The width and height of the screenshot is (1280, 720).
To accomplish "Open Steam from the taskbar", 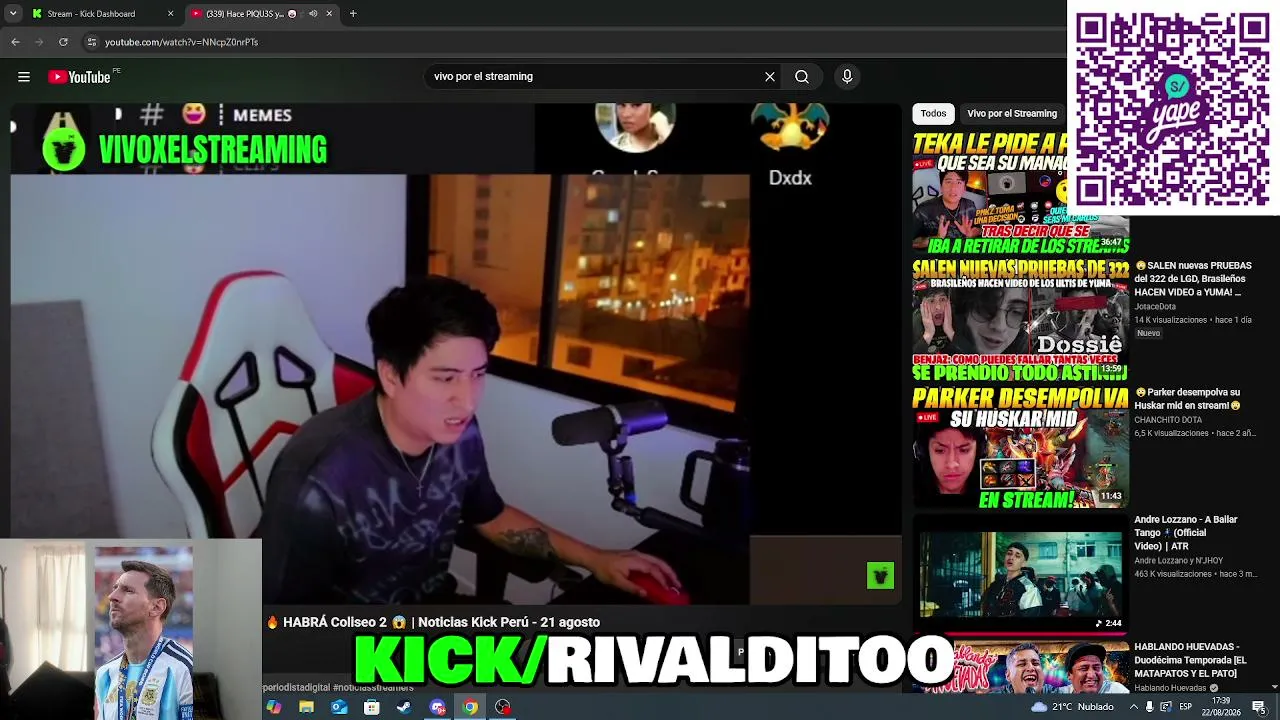I will pos(404,707).
